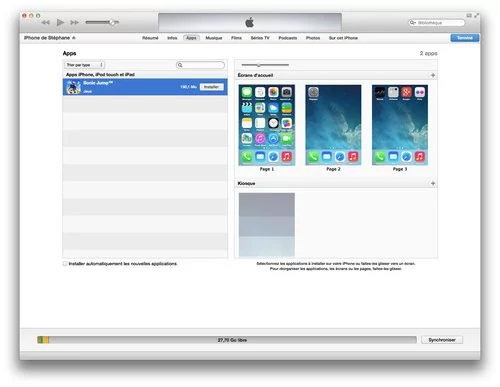Click the blue Terminé button
500x387 pixels.
click(465, 38)
